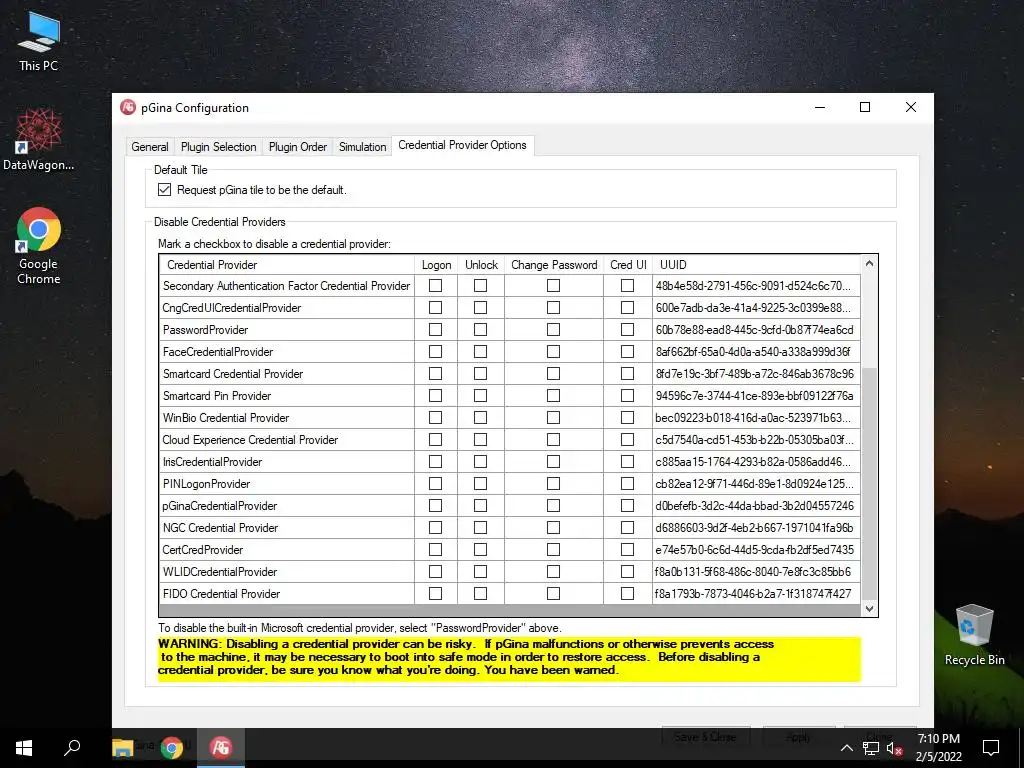This screenshot has width=1024, height=768.
Task: Check Change Password for PasswordProvider
Action: tap(553, 330)
